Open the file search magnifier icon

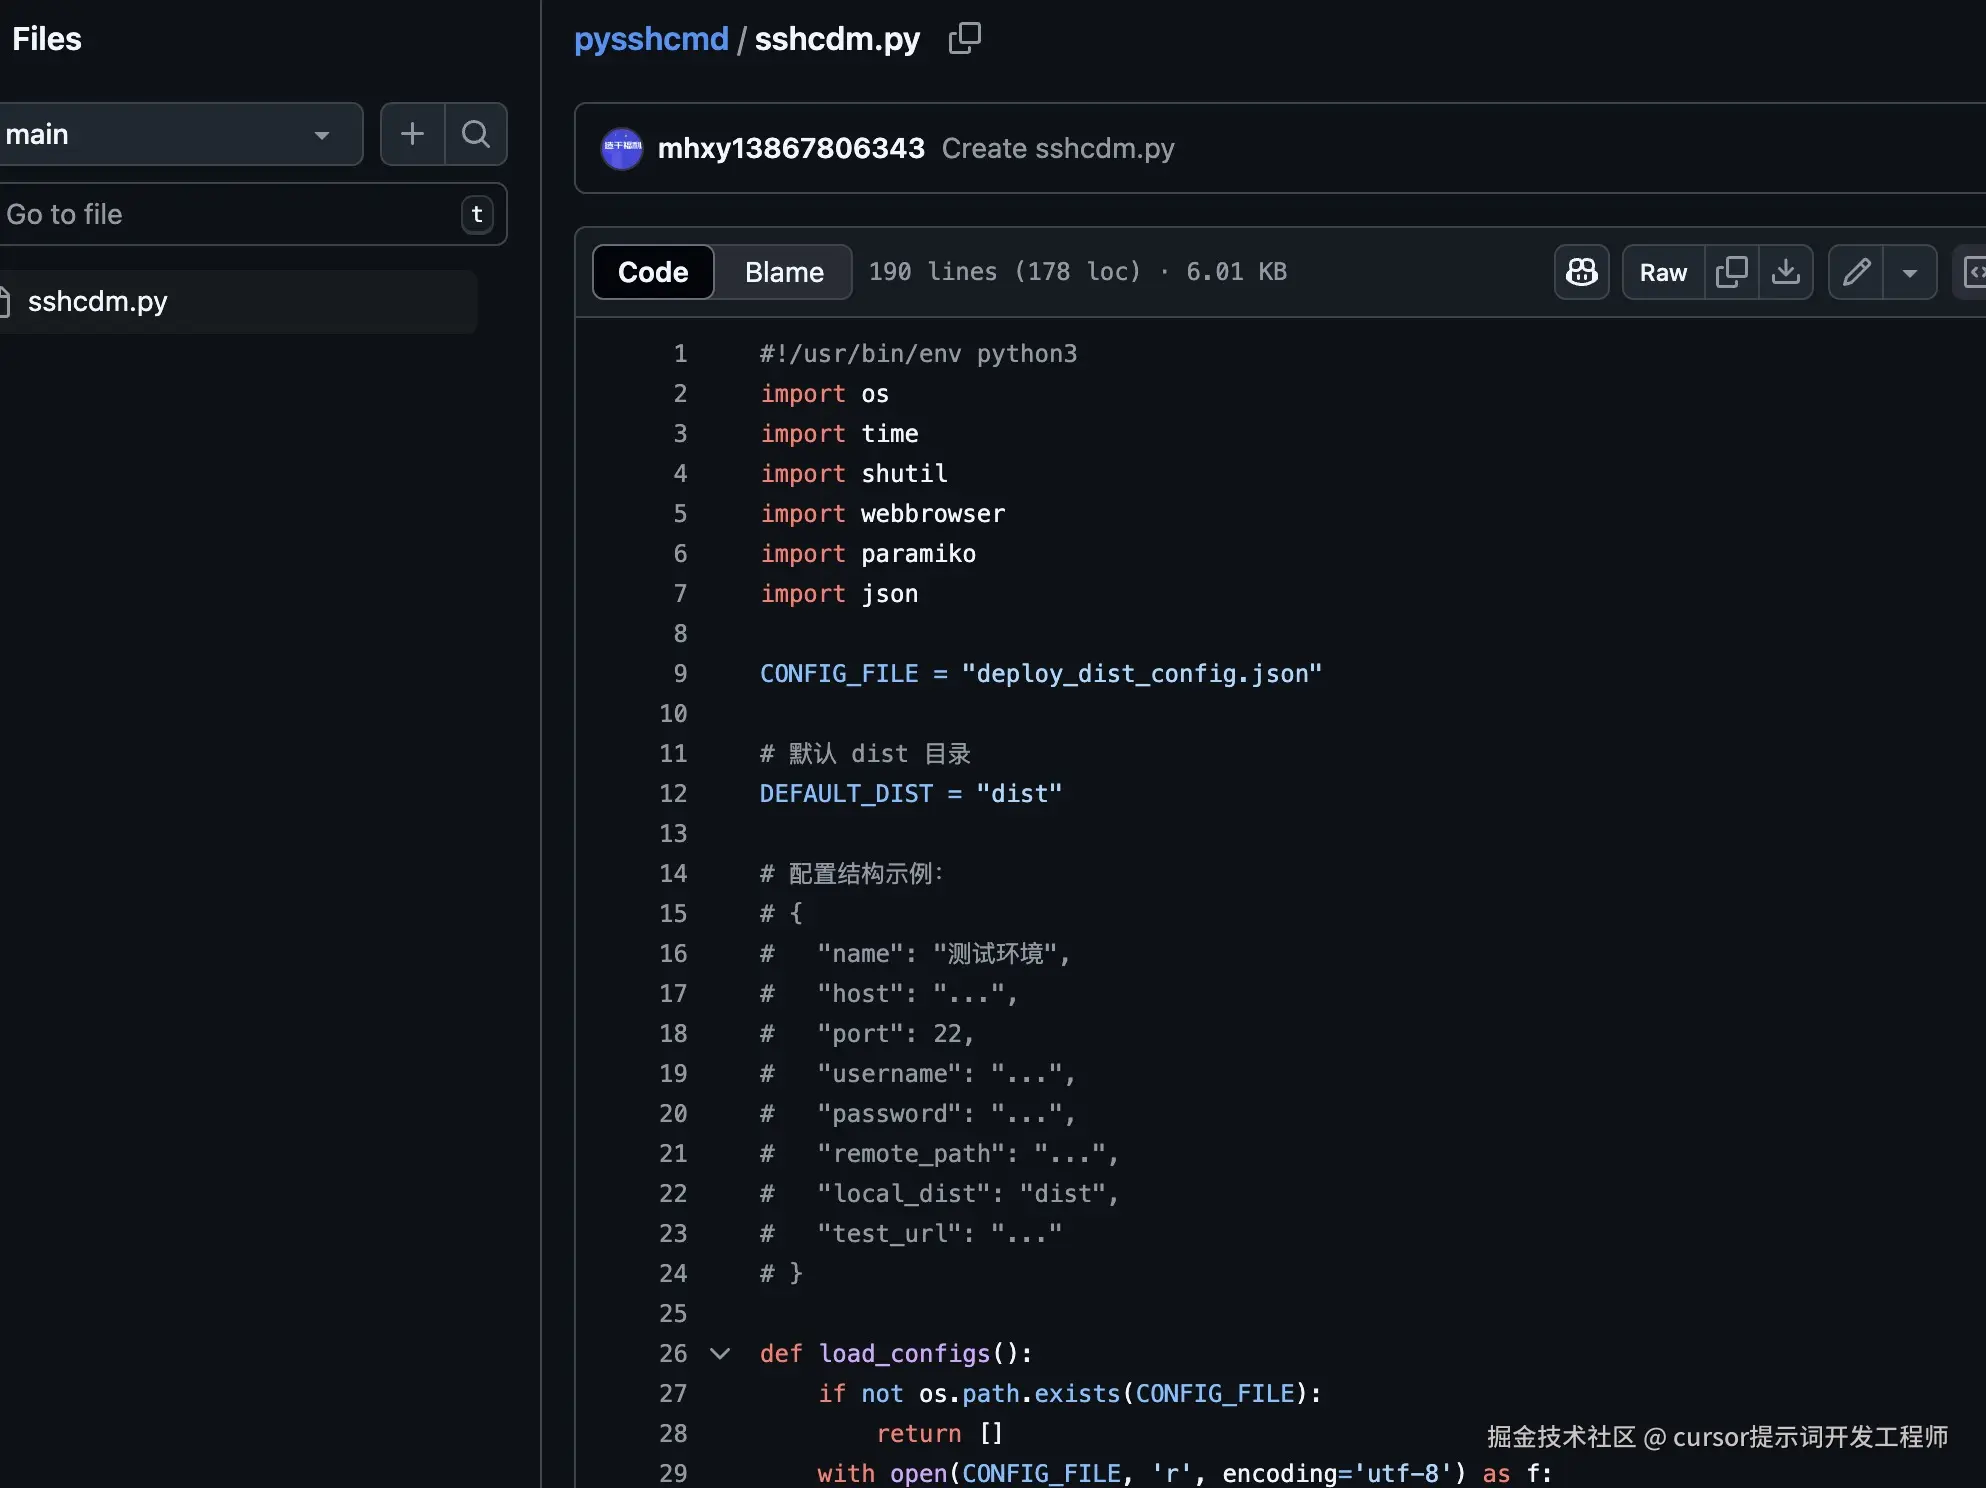(x=476, y=134)
